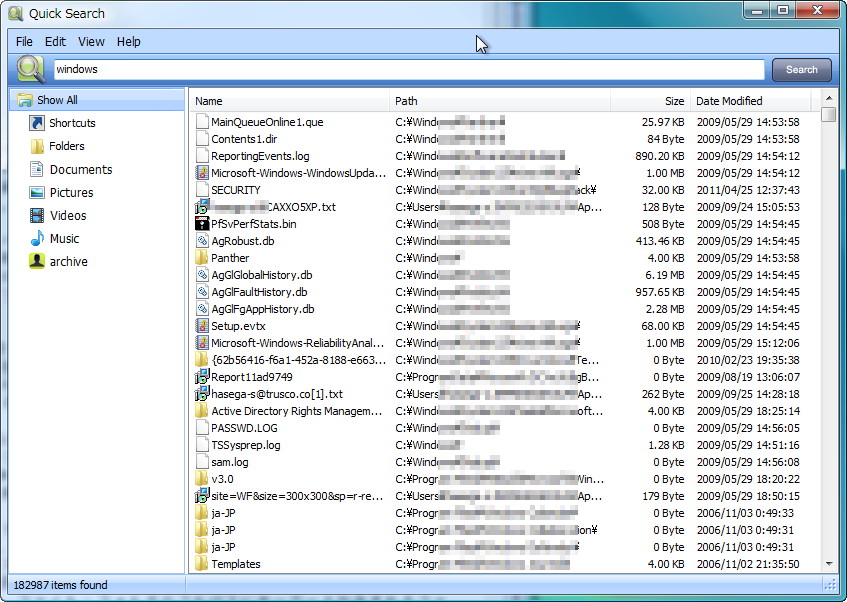Click the 2006/11/02 21:35:50 date cell

tap(748, 564)
